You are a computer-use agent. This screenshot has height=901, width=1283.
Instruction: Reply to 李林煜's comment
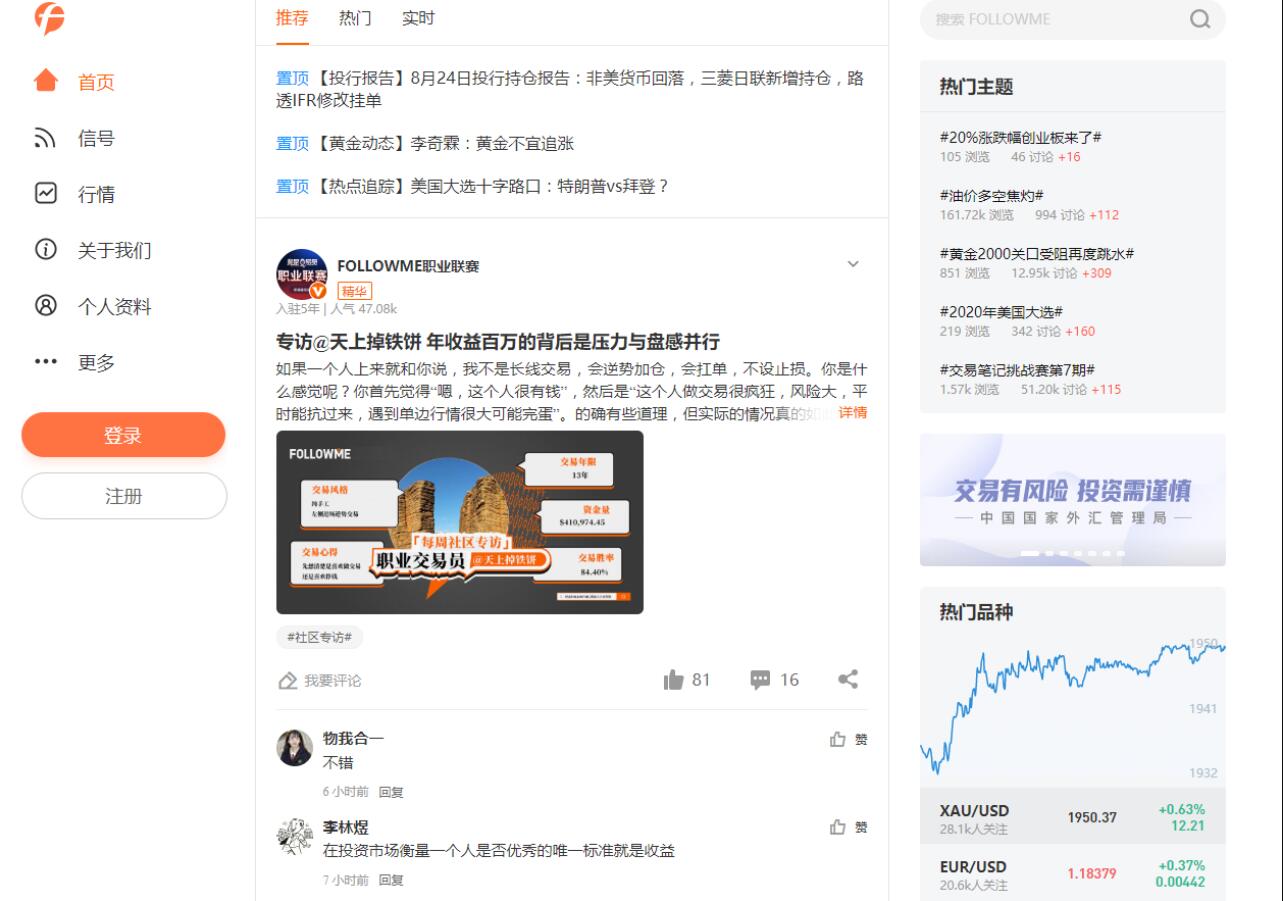(391, 880)
